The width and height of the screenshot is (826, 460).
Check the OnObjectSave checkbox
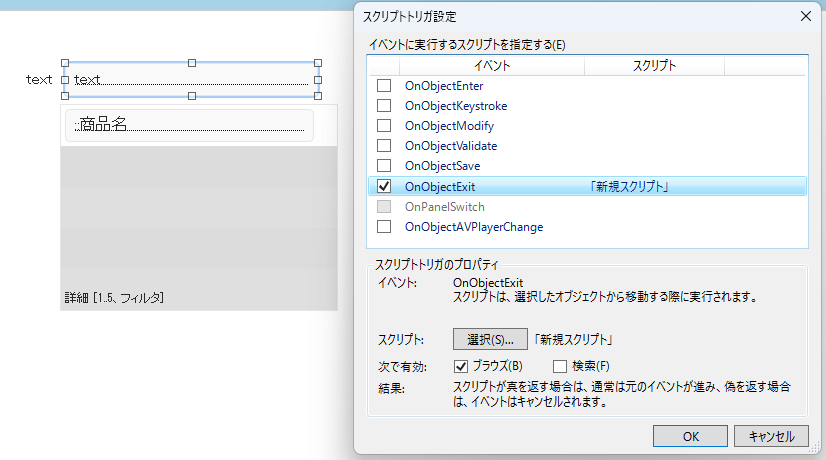coord(384,166)
